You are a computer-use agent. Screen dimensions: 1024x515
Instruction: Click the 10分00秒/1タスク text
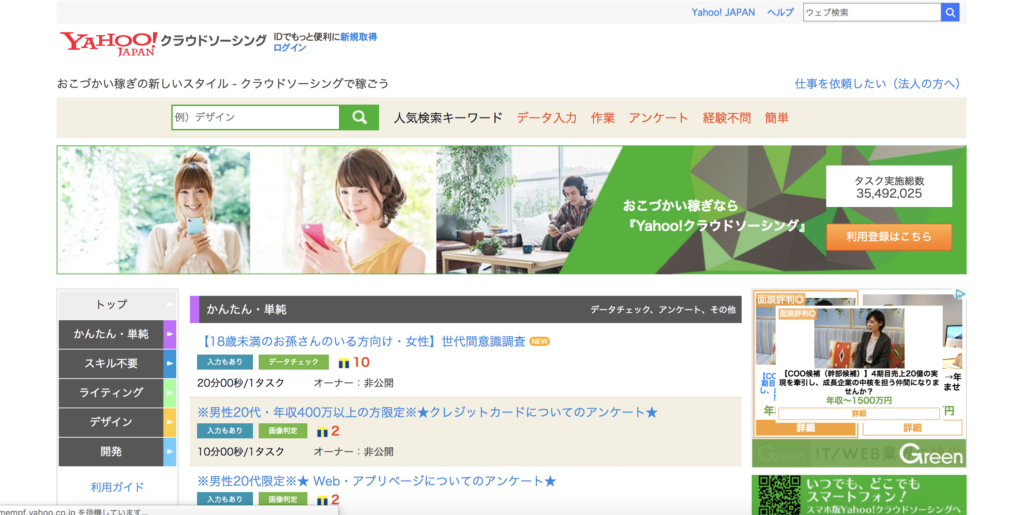point(241,452)
